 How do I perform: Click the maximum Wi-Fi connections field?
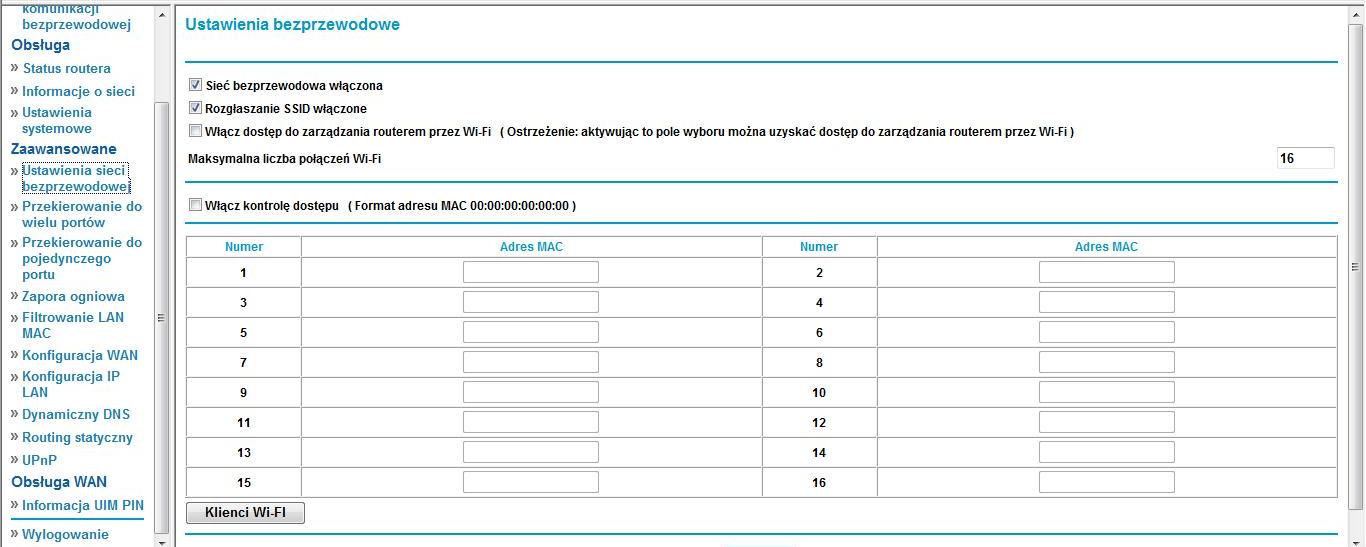click(1305, 158)
